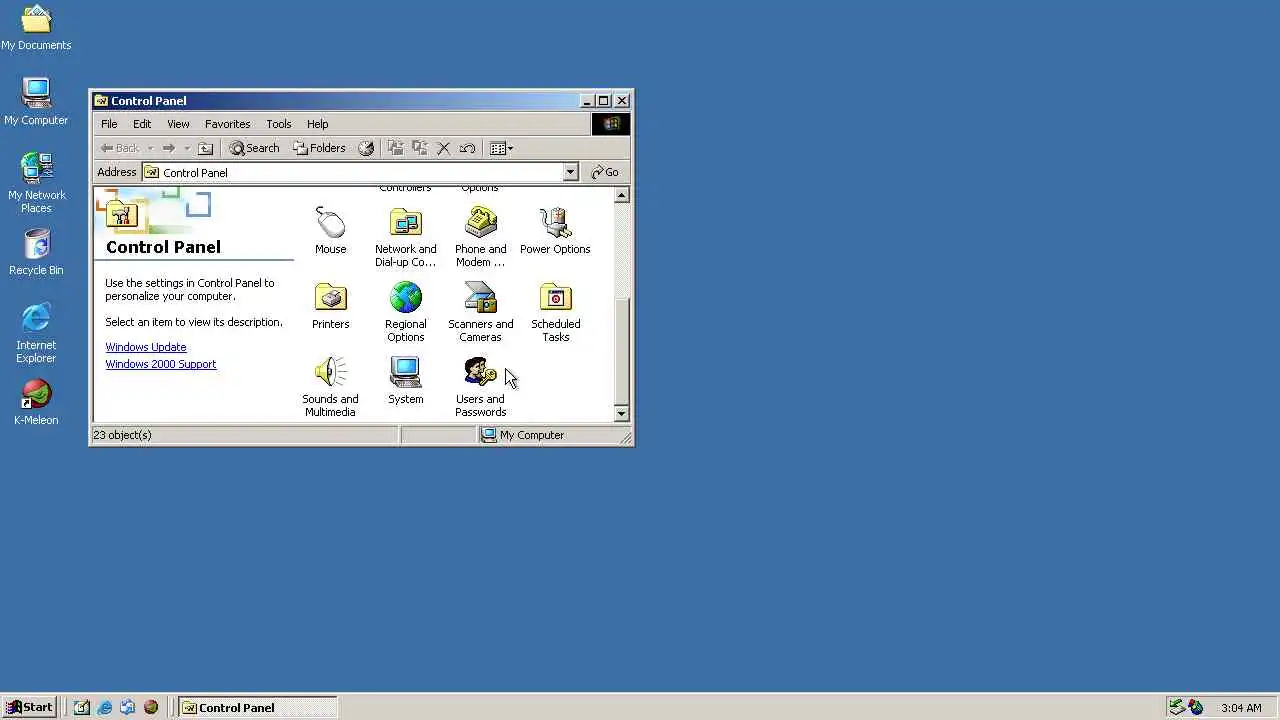
Task: Open the Help menu
Action: (317, 124)
